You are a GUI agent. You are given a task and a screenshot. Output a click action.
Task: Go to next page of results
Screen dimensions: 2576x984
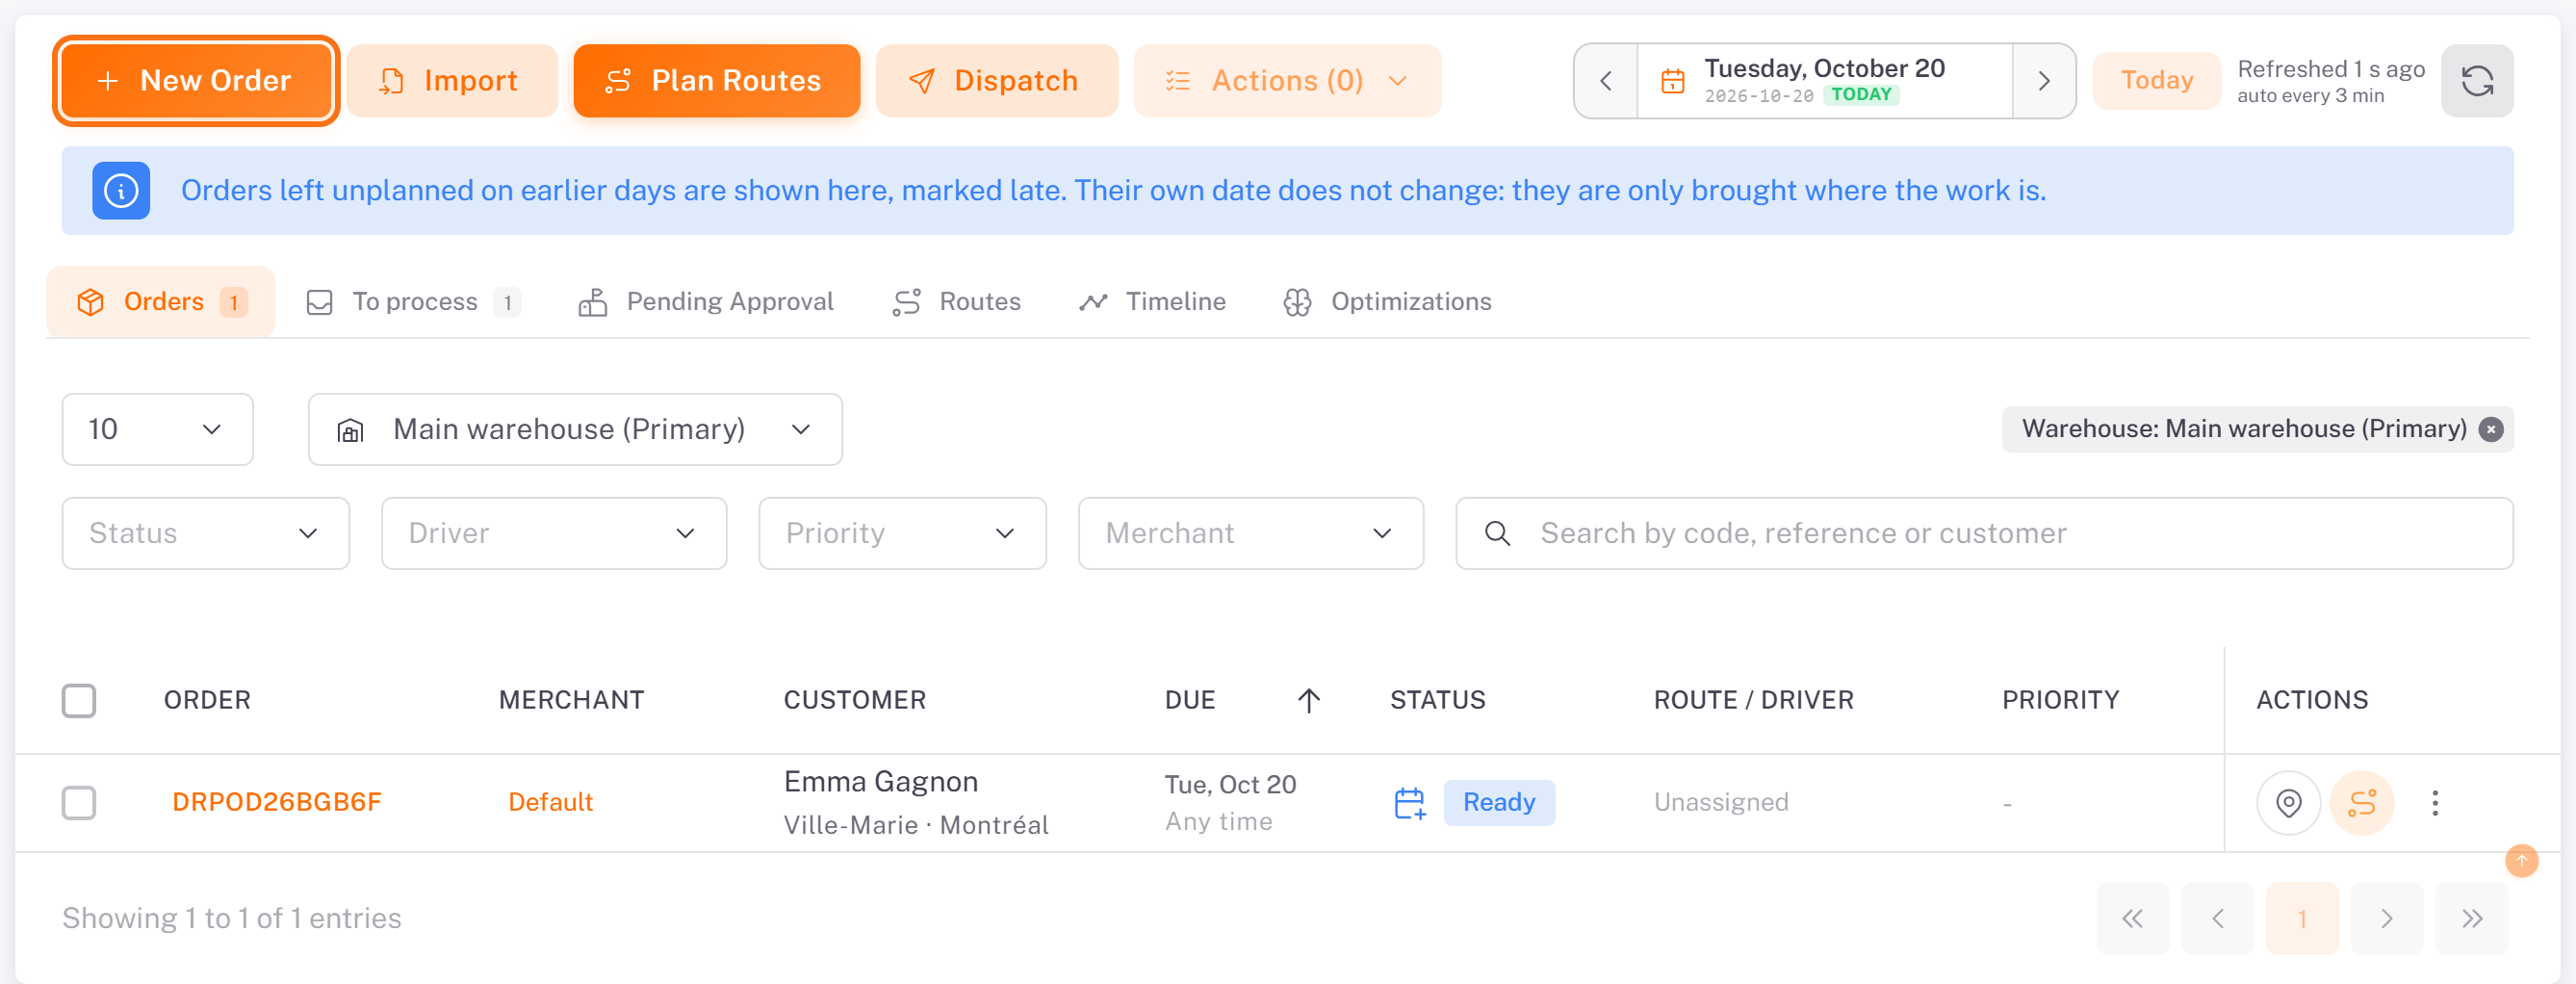point(2387,918)
